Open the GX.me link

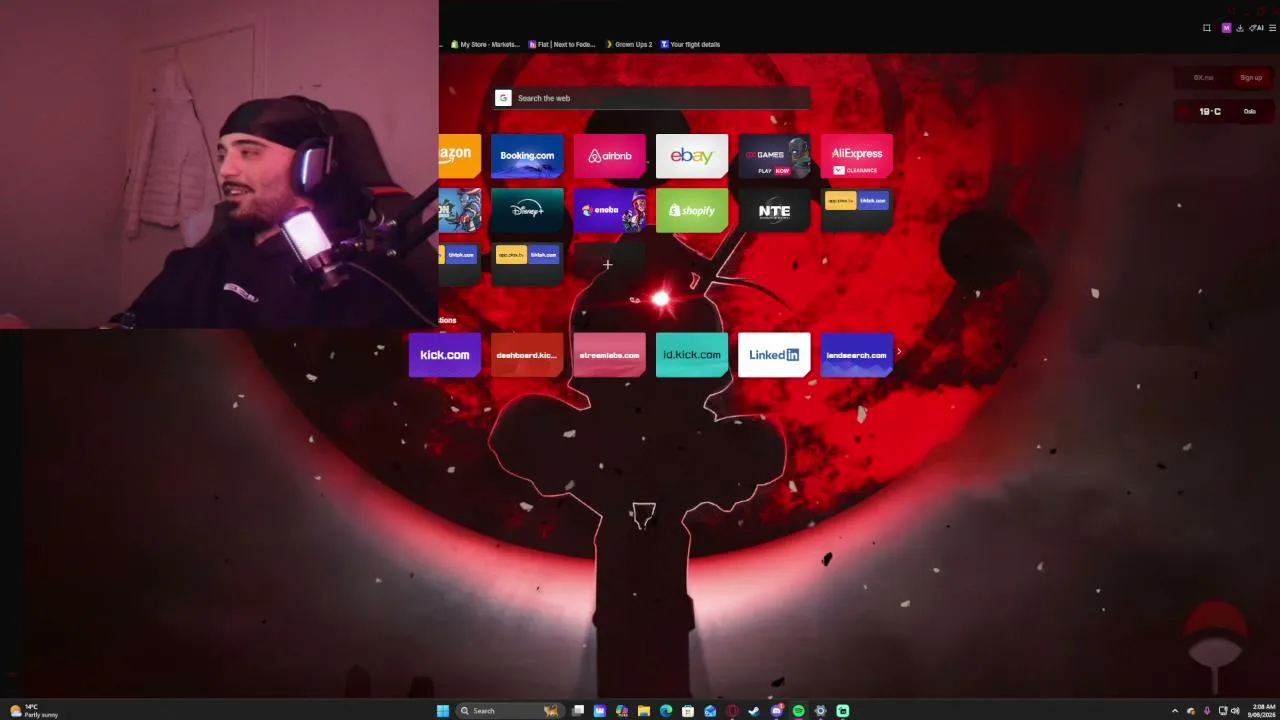1203,78
